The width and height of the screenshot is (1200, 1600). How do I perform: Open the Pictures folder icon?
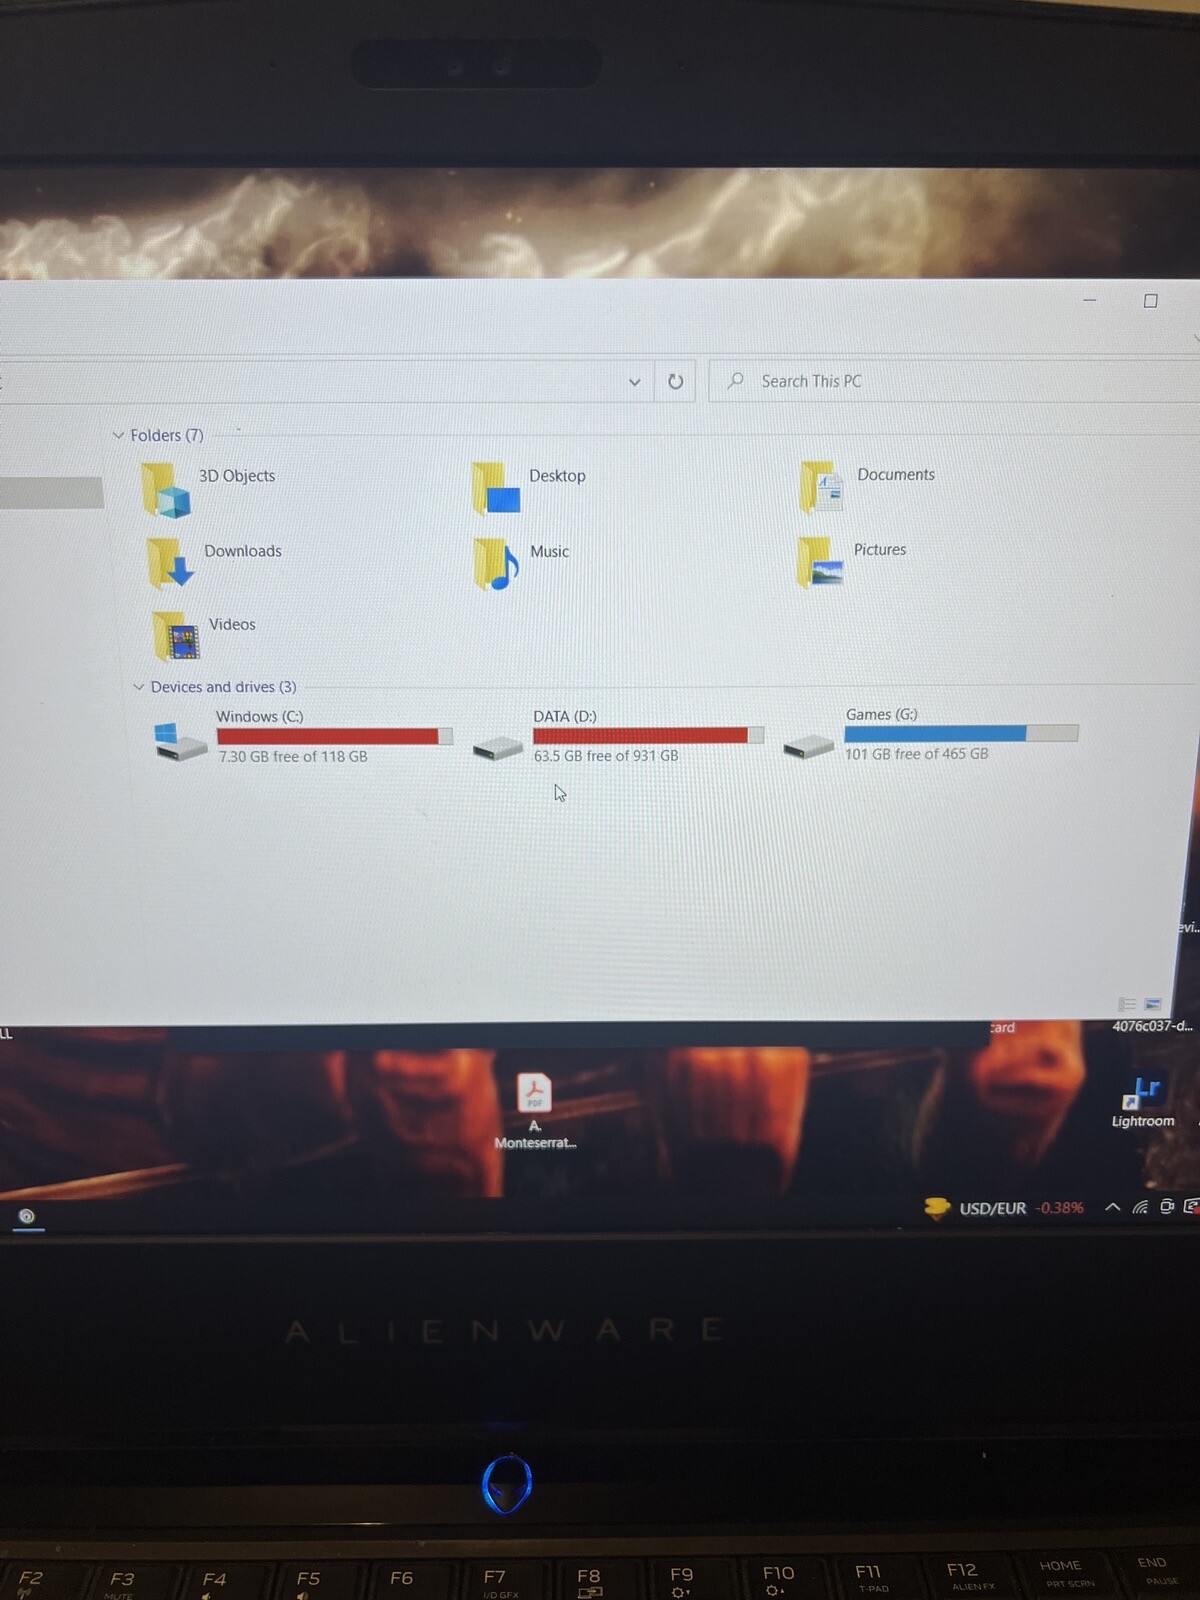tap(820, 562)
